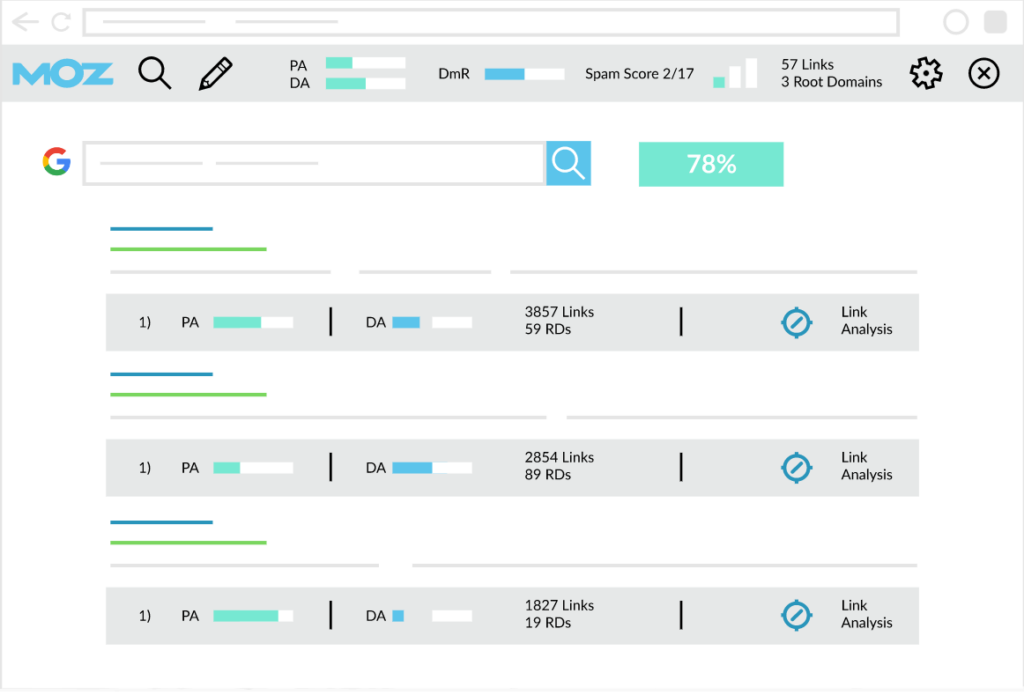
Task: Click the pencil tool in the Moz toolbar
Action: point(215,73)
